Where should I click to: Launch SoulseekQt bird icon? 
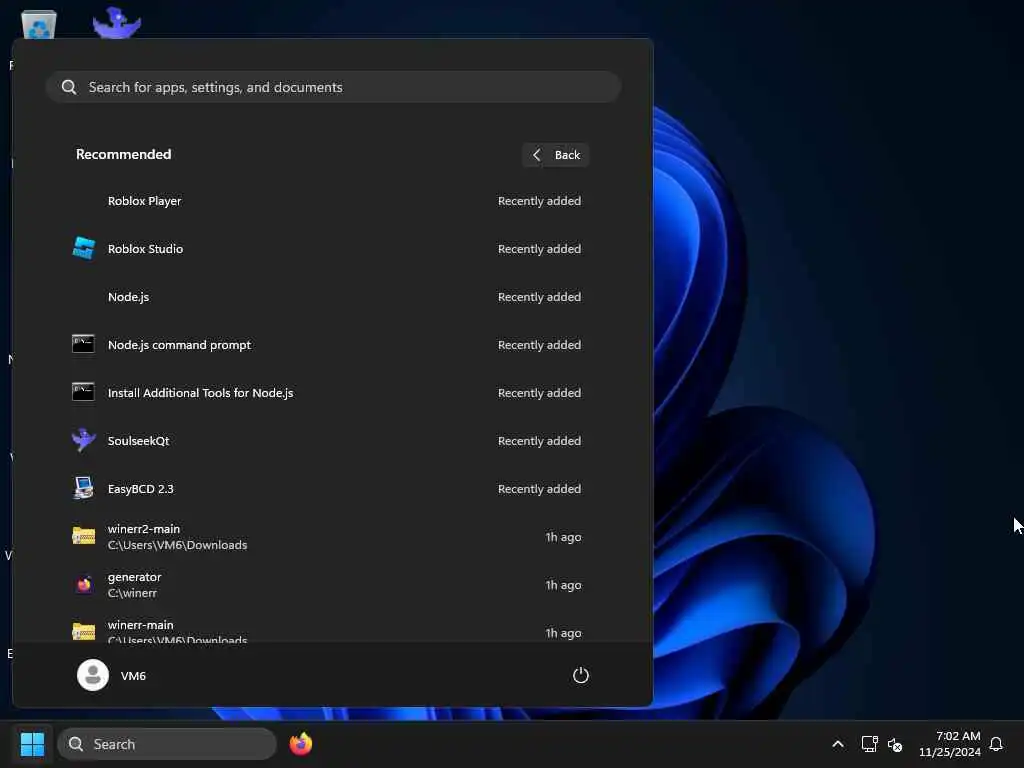84,440
